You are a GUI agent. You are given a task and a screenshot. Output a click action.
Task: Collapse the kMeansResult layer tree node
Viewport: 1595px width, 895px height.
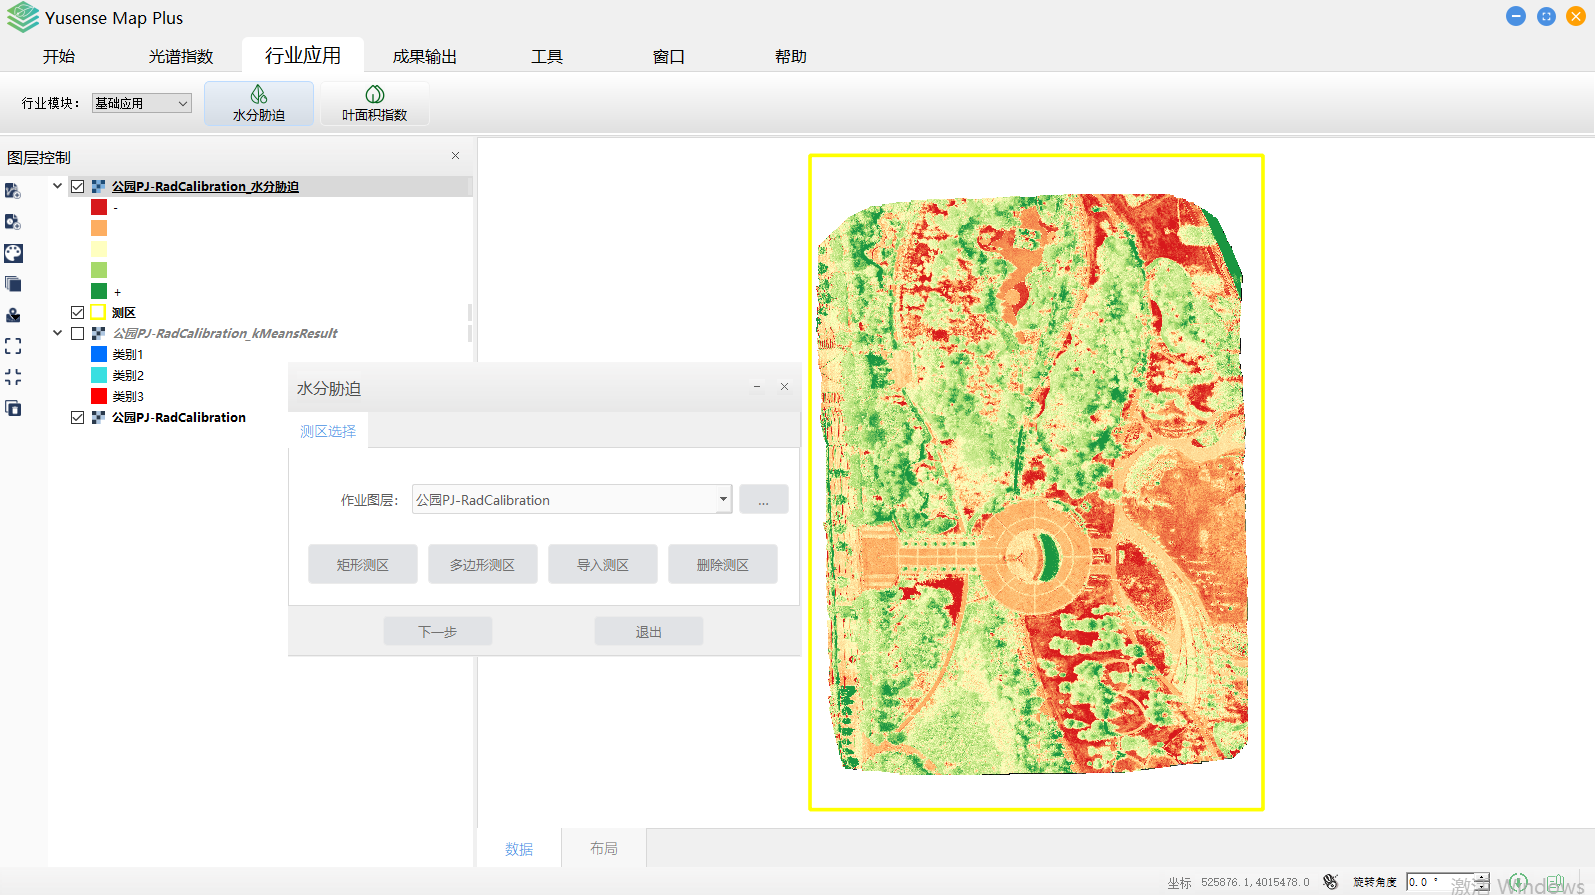58,333
